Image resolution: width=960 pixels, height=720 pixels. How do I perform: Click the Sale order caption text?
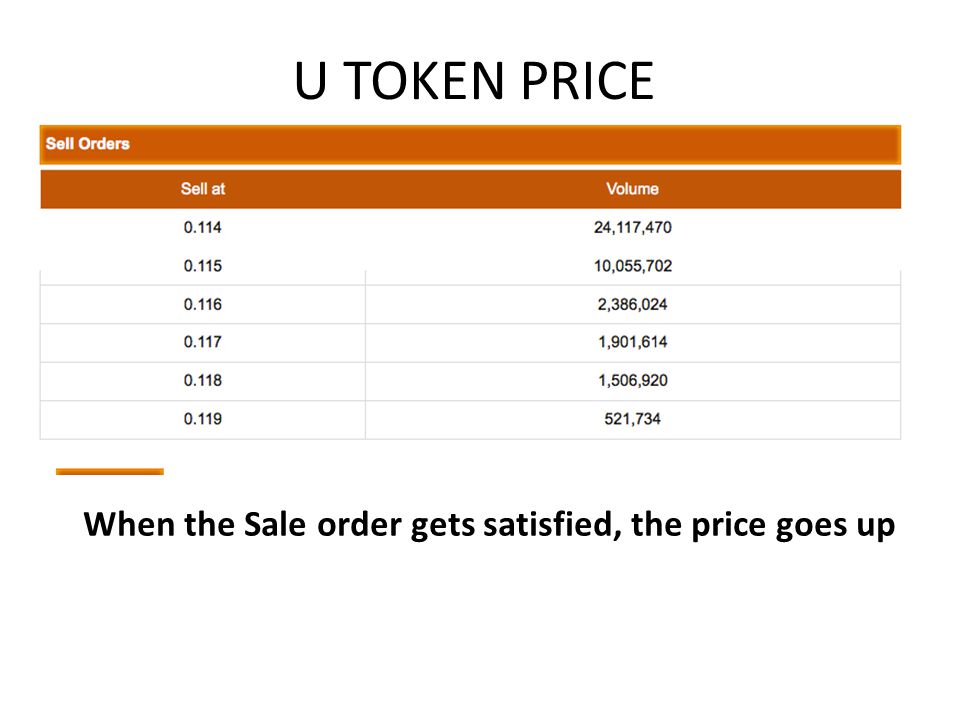pos(489,525)
